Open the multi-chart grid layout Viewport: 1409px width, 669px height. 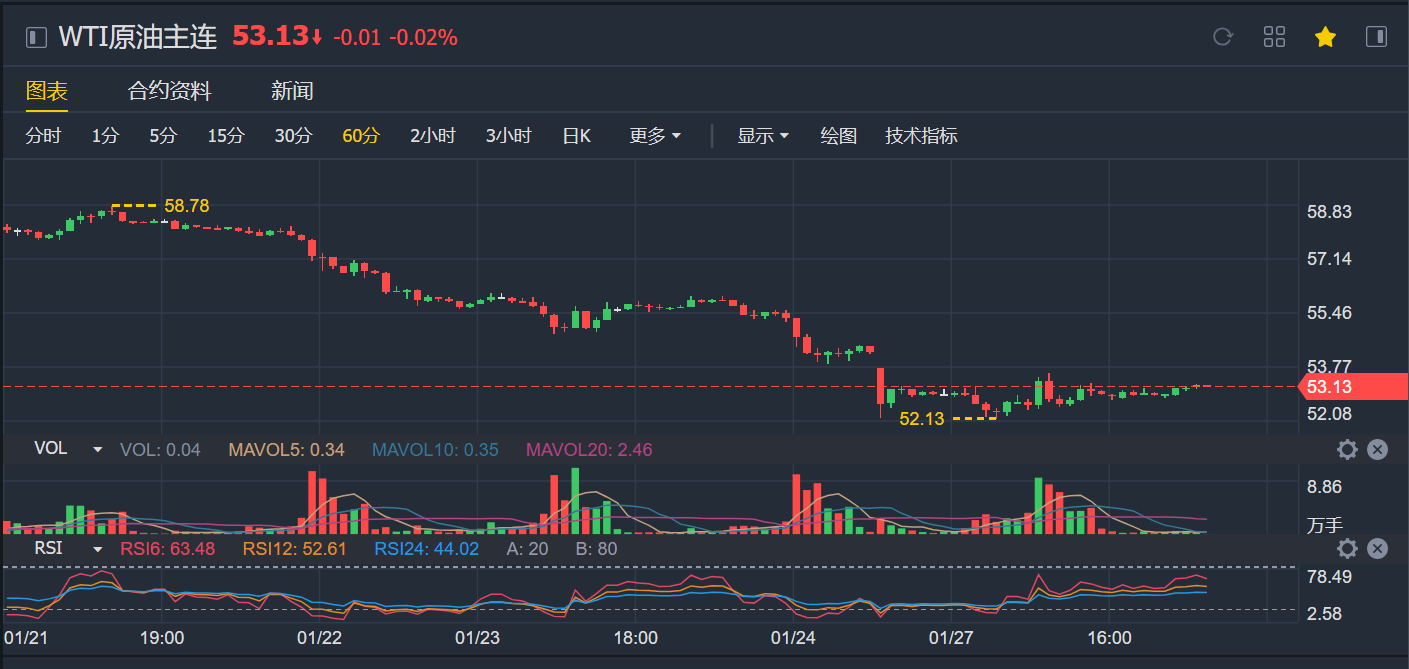point(1274,37)
